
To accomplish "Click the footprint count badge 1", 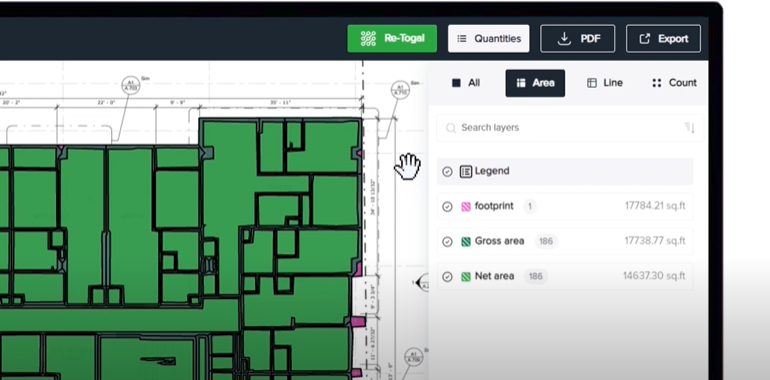I will [x=529, y=206].
